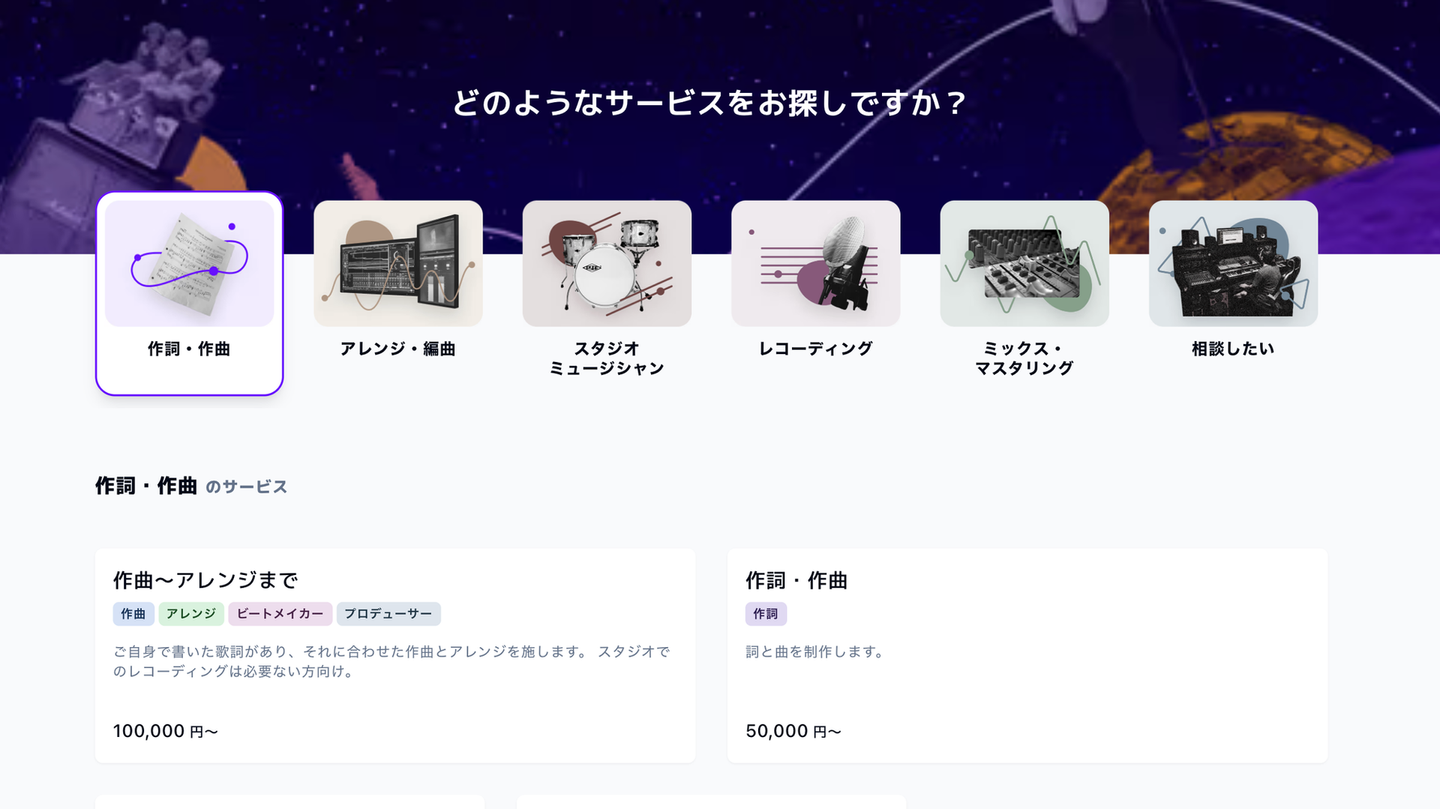Select the 作詞・作曲 sheet music icon
The width and height of the screenshot is (1440, 809).
189,264
